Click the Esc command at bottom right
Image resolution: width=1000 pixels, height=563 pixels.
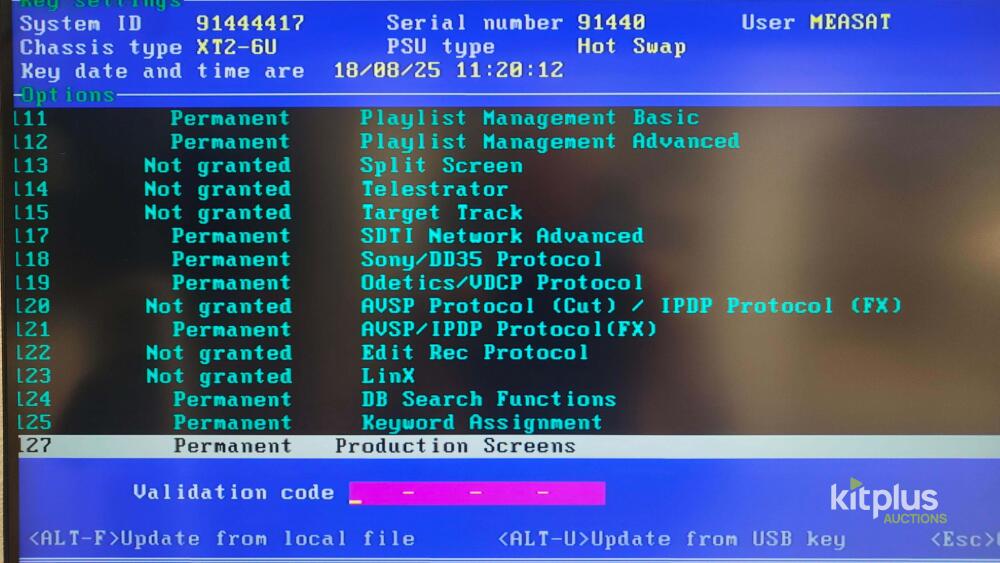click(964, 540)
